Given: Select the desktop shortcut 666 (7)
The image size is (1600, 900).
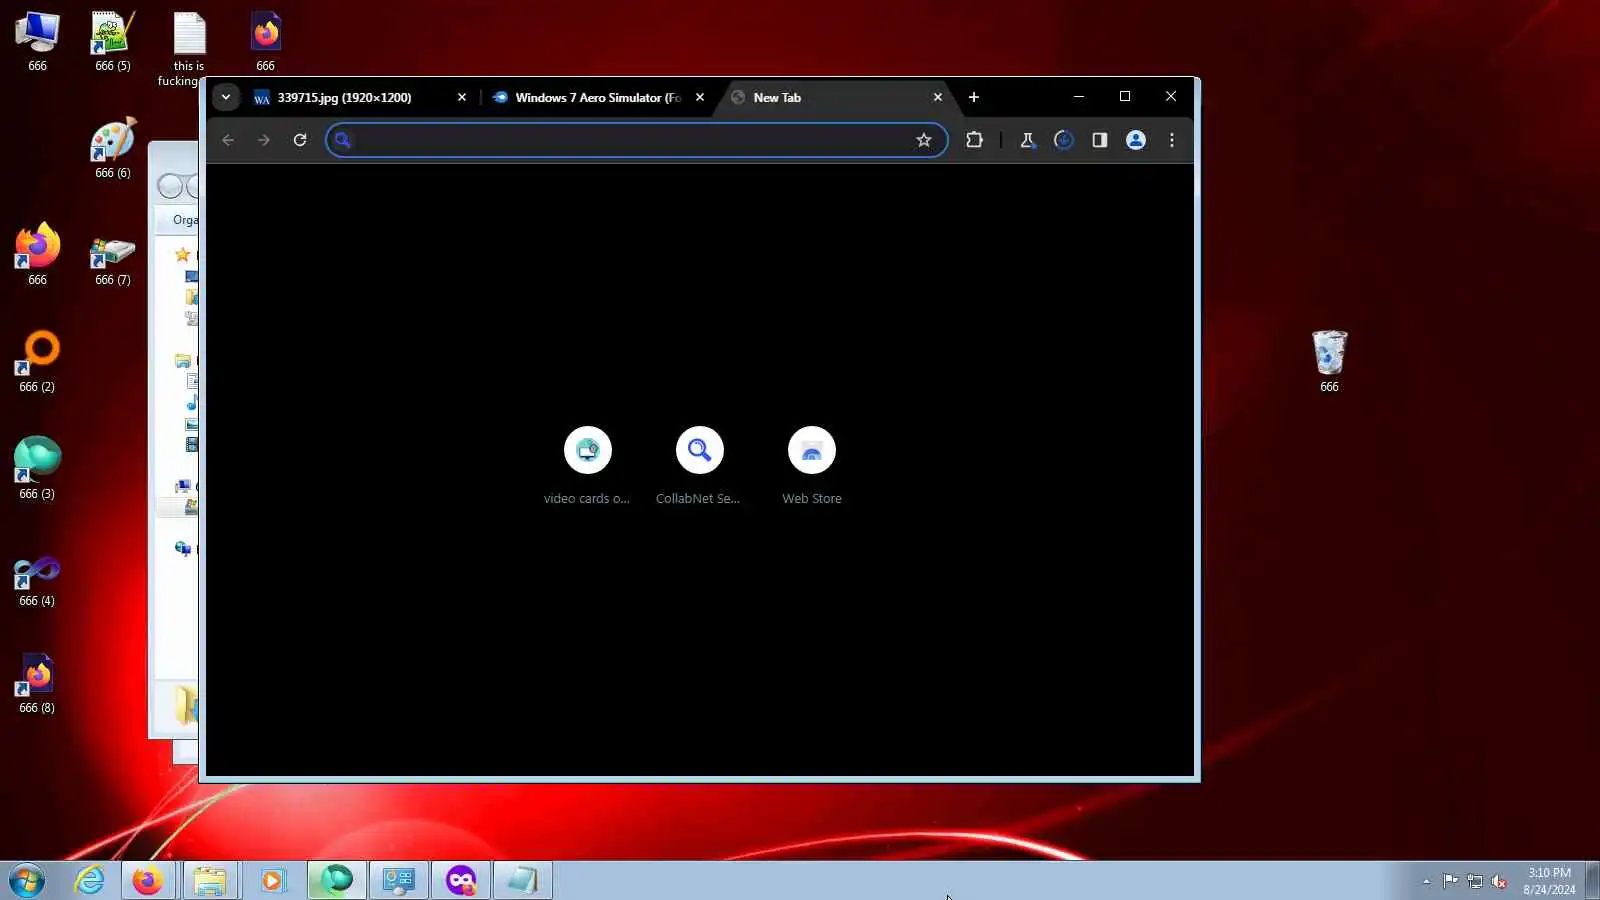Looking at the screenshot, I should [x=113, y=260].
